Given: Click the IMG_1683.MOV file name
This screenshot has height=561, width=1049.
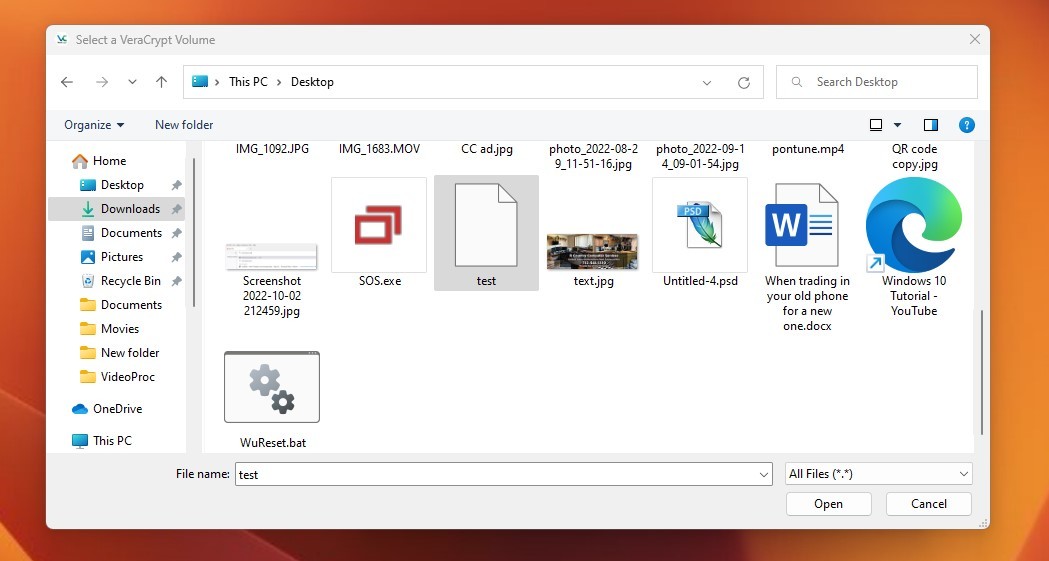Looking at the screenshot, I should click(x=379, y=149).
